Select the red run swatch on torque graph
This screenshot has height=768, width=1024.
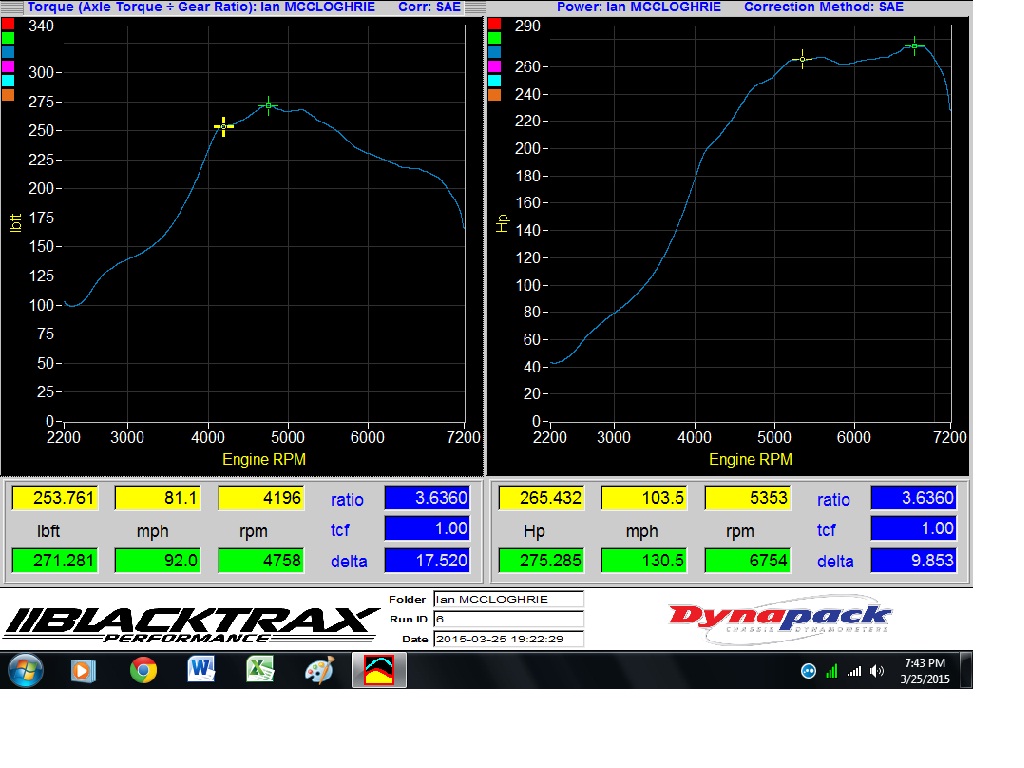(x=8, y=24)
